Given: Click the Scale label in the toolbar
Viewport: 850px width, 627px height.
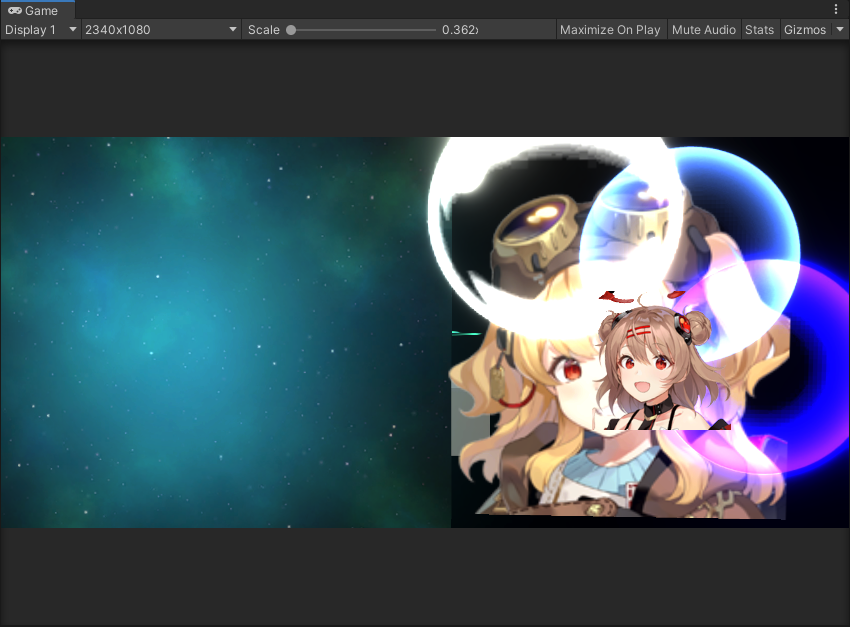Looking at the screenshot, I should [x=264, y=30].
